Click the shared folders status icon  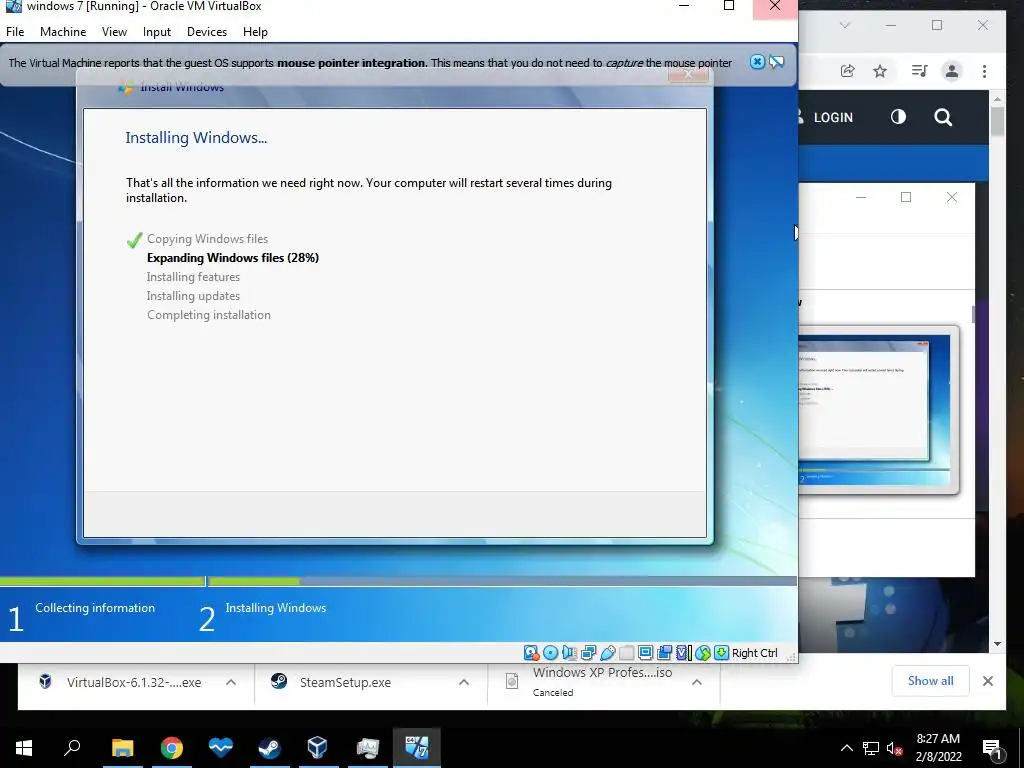point(626,652)
